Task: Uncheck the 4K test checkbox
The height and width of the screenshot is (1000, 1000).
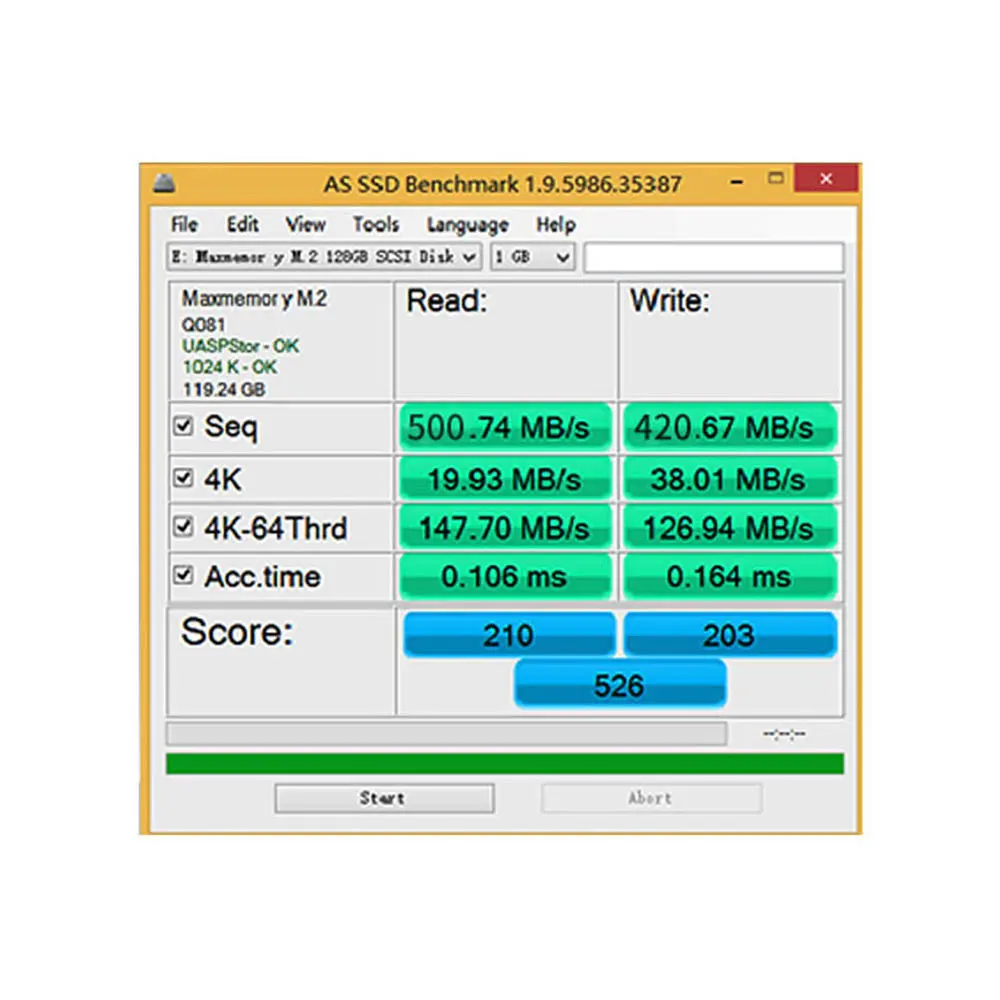Action: click(183, 478)
